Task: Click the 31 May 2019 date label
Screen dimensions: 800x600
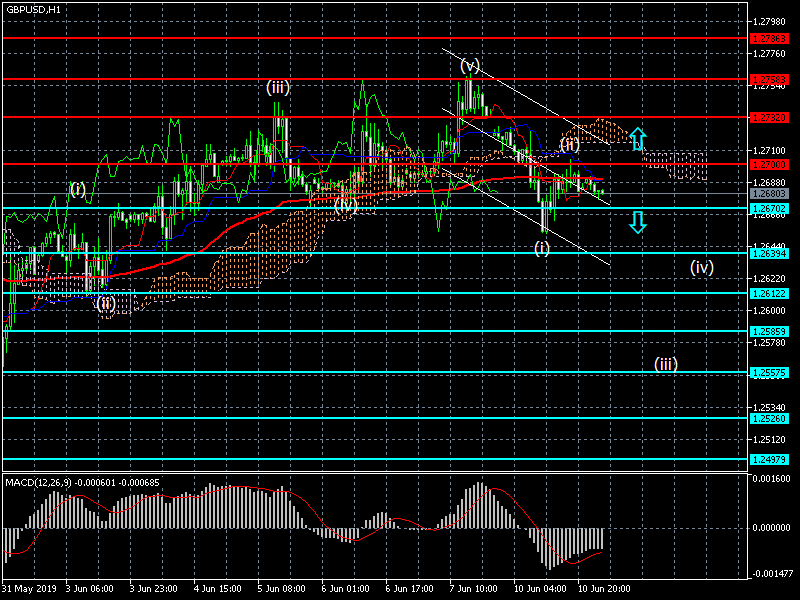Action: (28, 589)
